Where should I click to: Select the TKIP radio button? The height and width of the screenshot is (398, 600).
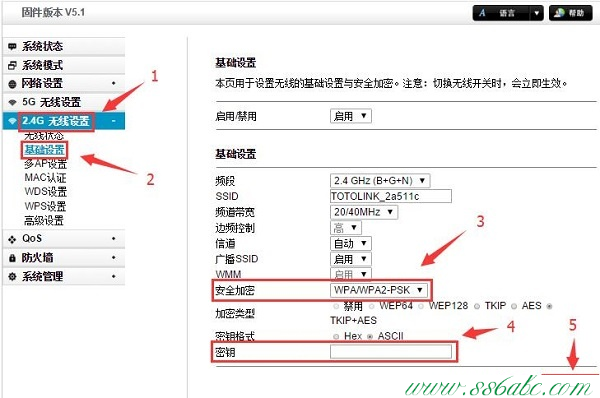477,306
